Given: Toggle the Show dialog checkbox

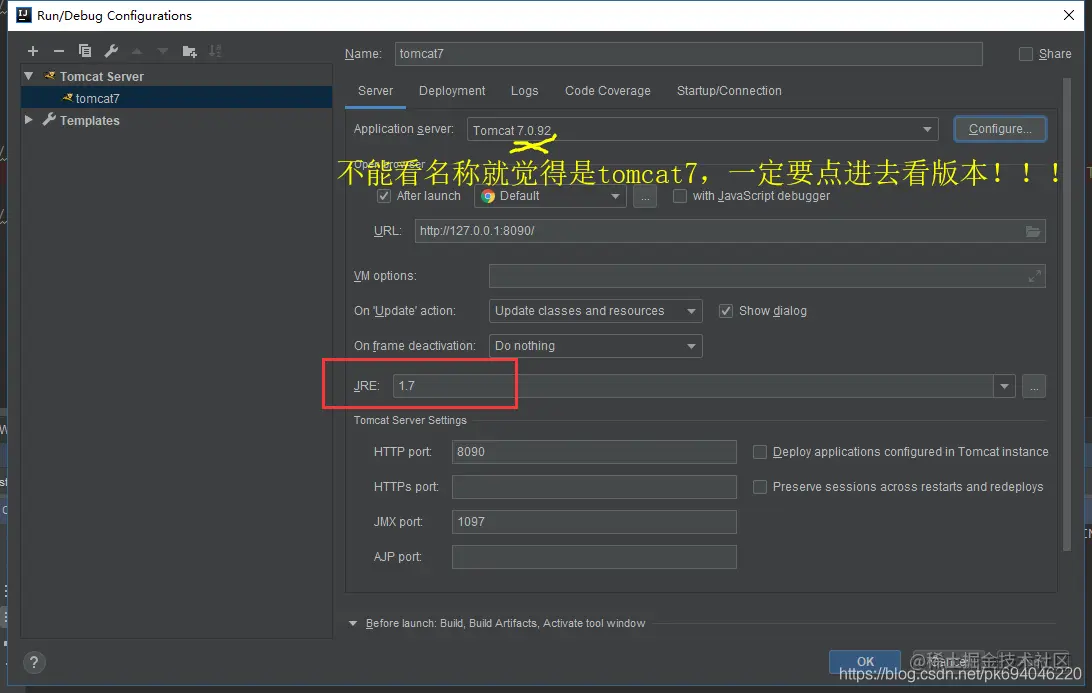Looking at the screenshot, I should point(726,311).
